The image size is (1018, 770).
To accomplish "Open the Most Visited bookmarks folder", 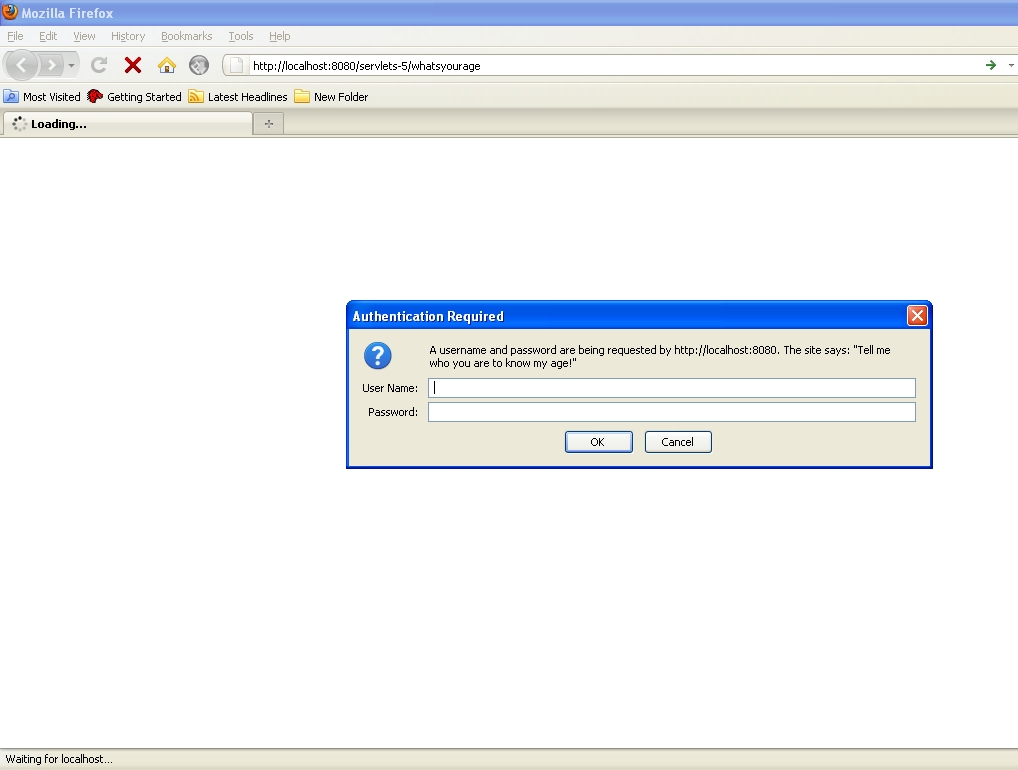I will (x=42, y=96).
